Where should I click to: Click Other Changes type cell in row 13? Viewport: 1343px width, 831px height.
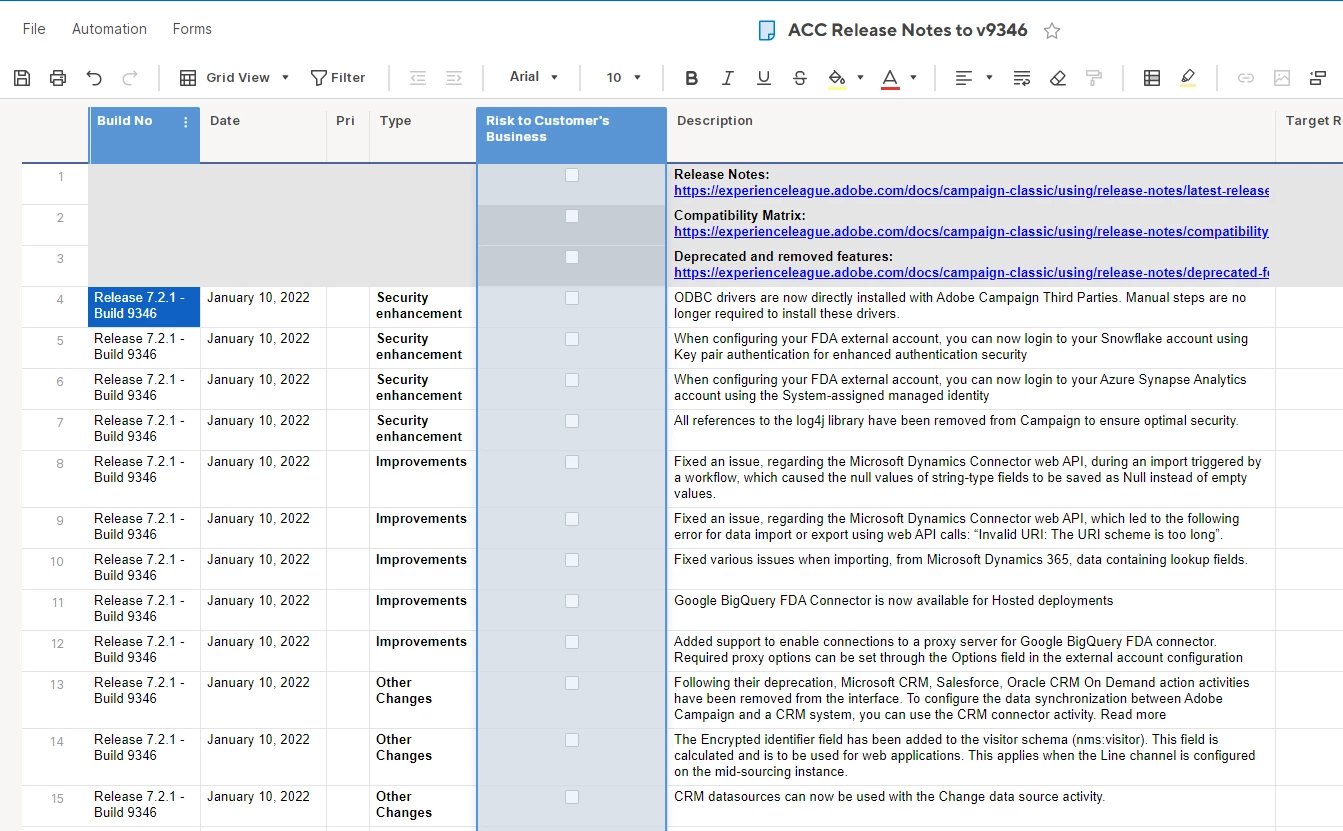(423, 700)
